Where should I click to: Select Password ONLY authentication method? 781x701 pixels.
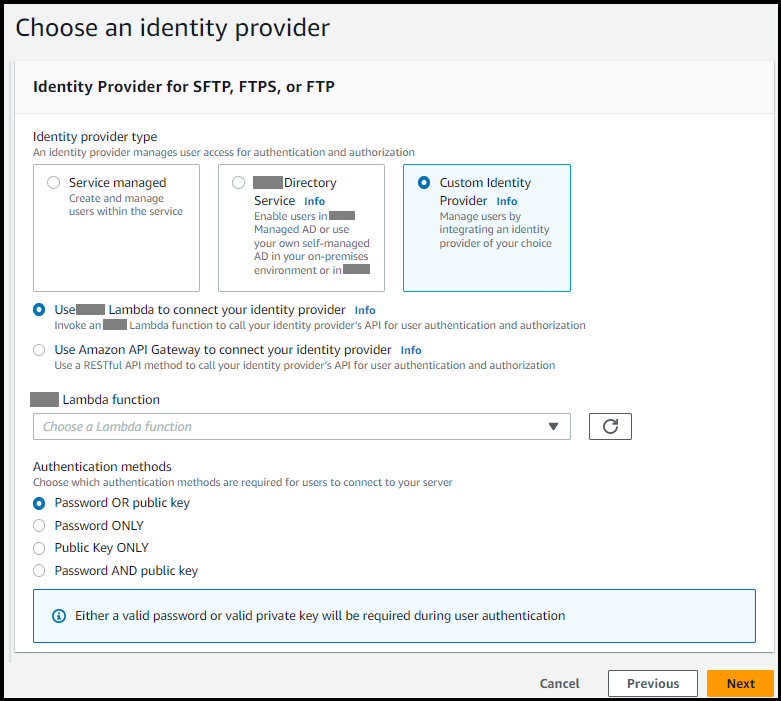[39, 525]
